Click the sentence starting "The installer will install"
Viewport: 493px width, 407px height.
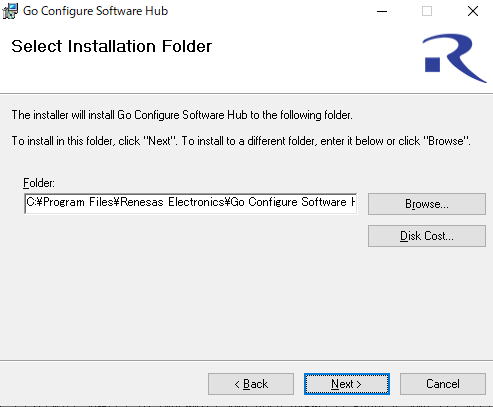(182, 115)
